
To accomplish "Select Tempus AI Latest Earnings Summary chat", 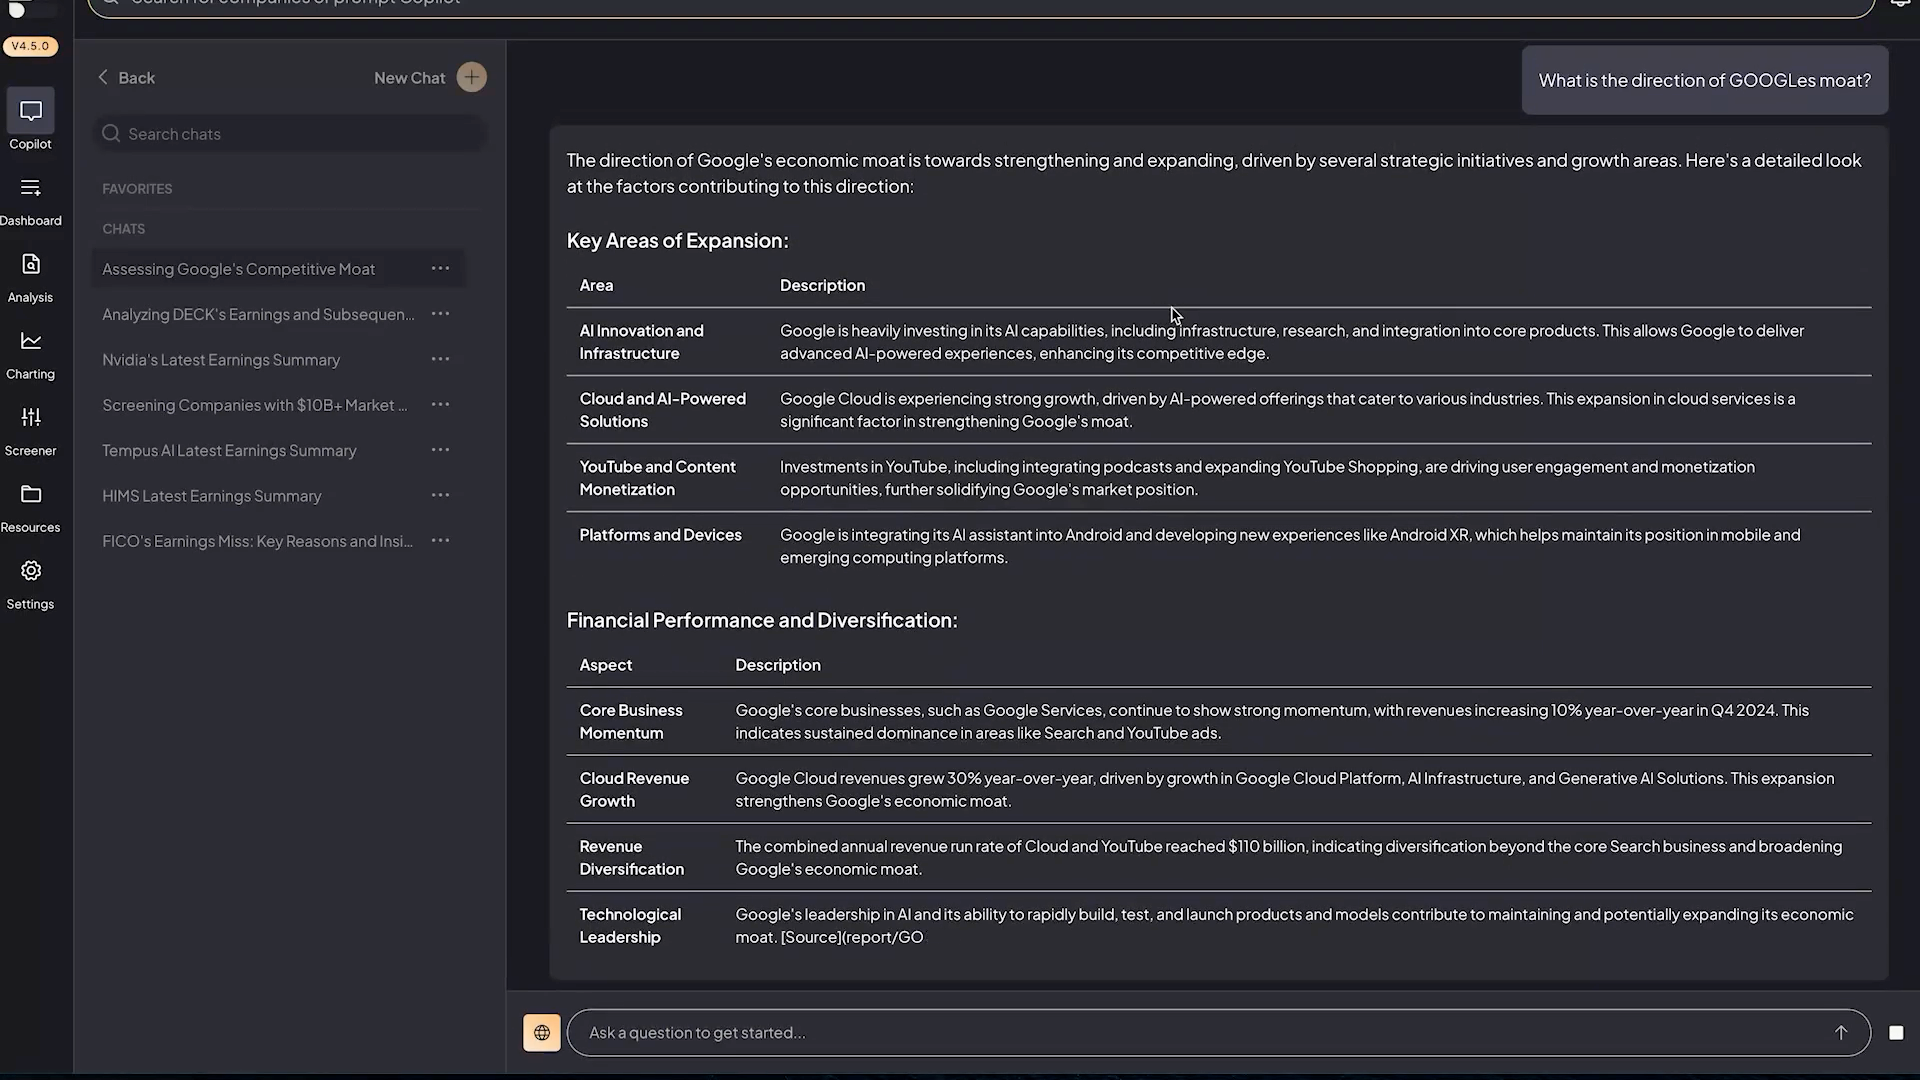I will [x=229, y=451].
